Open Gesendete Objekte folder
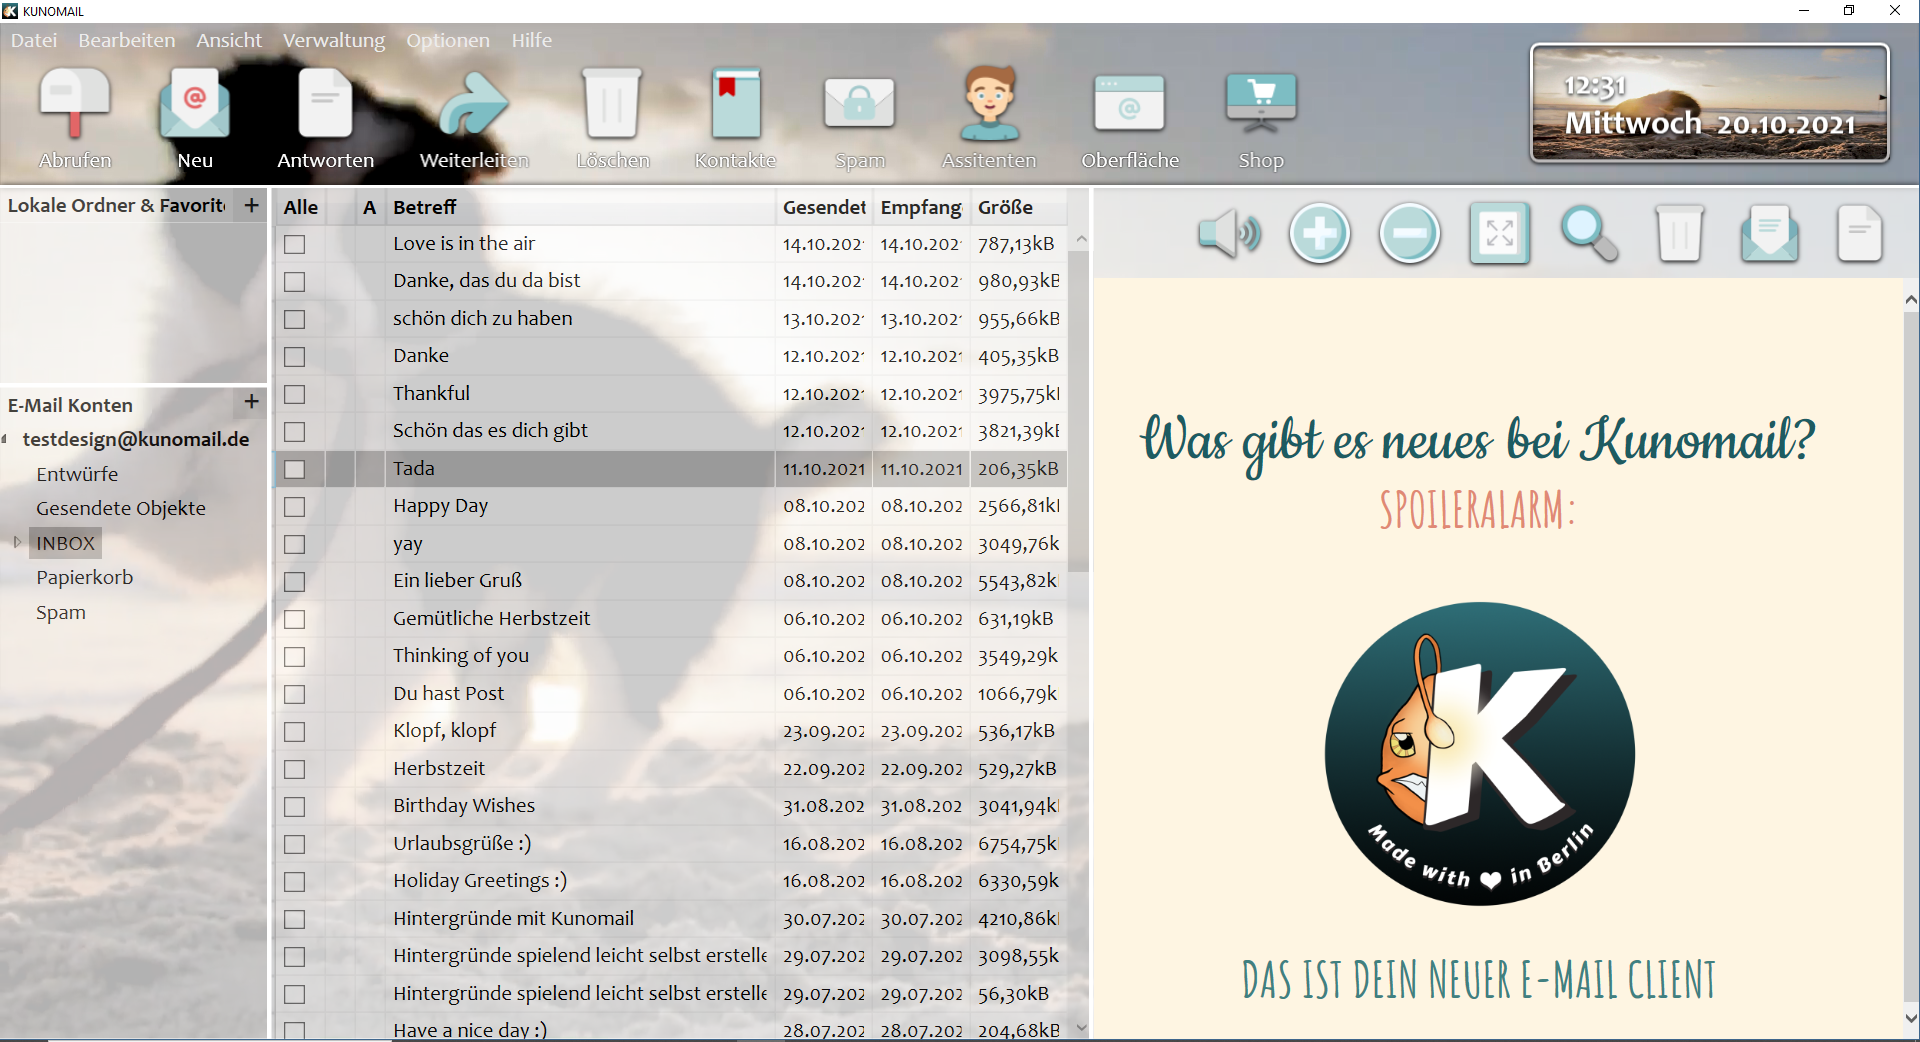 (x=121, y=508)
